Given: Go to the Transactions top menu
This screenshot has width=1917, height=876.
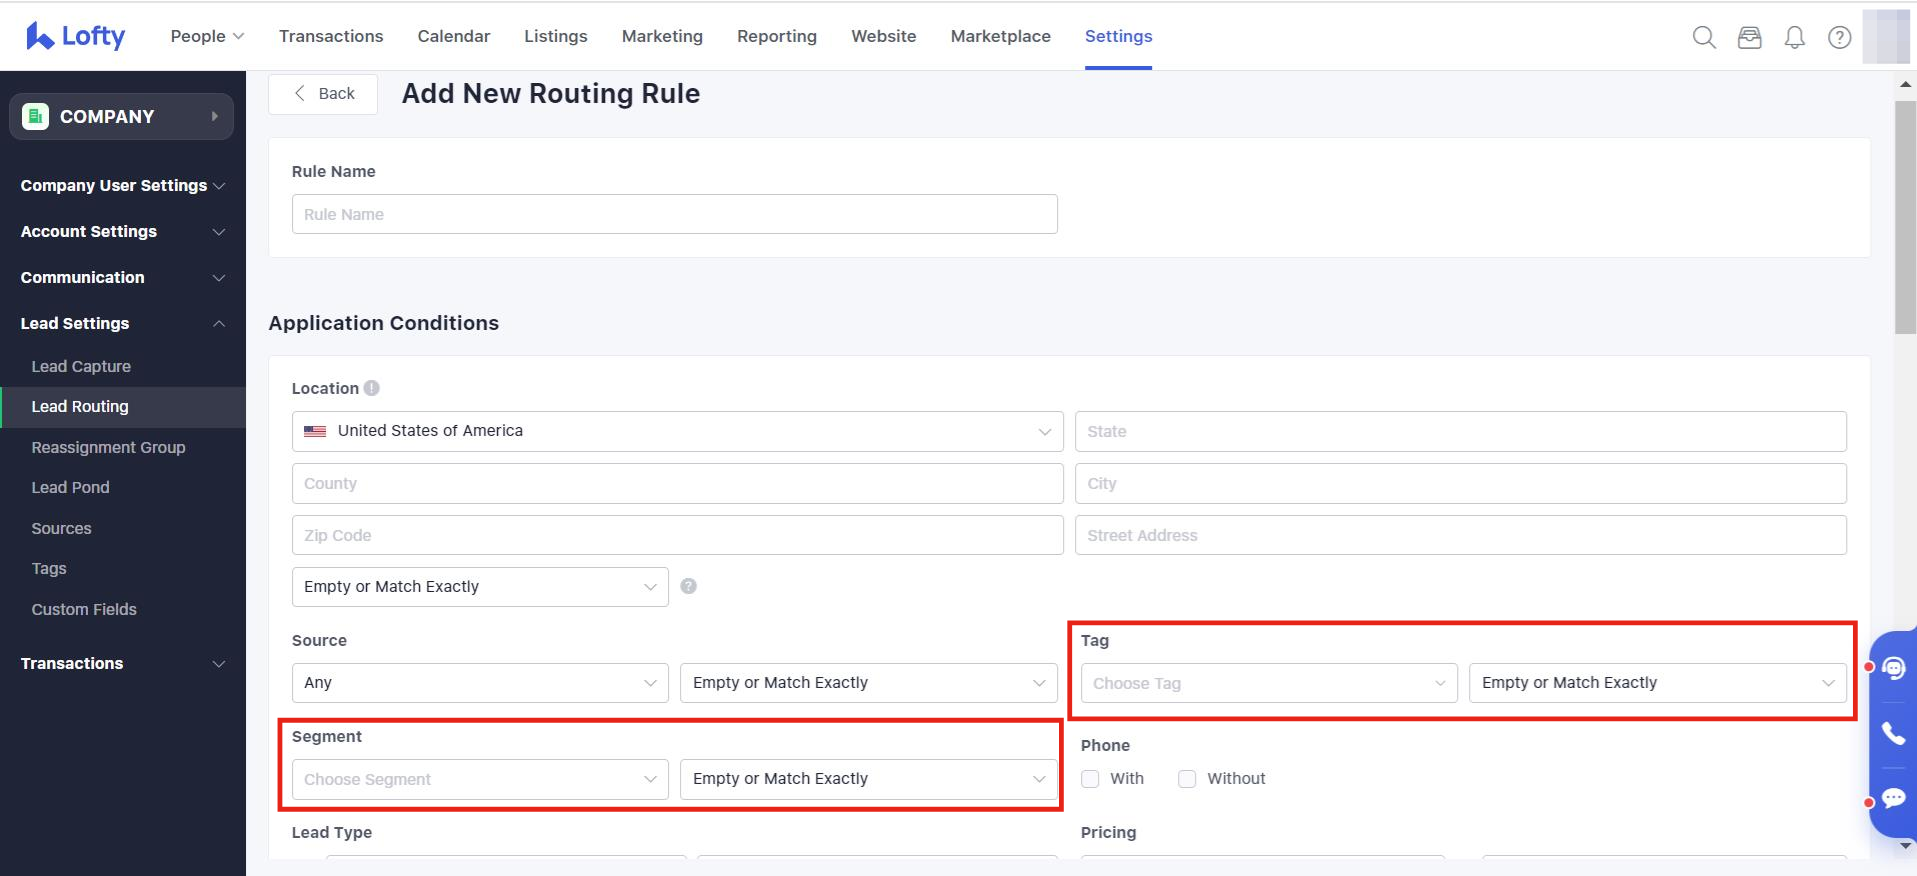Looking at the screenshot, I should pyautogui.click(x=331, y=36).
